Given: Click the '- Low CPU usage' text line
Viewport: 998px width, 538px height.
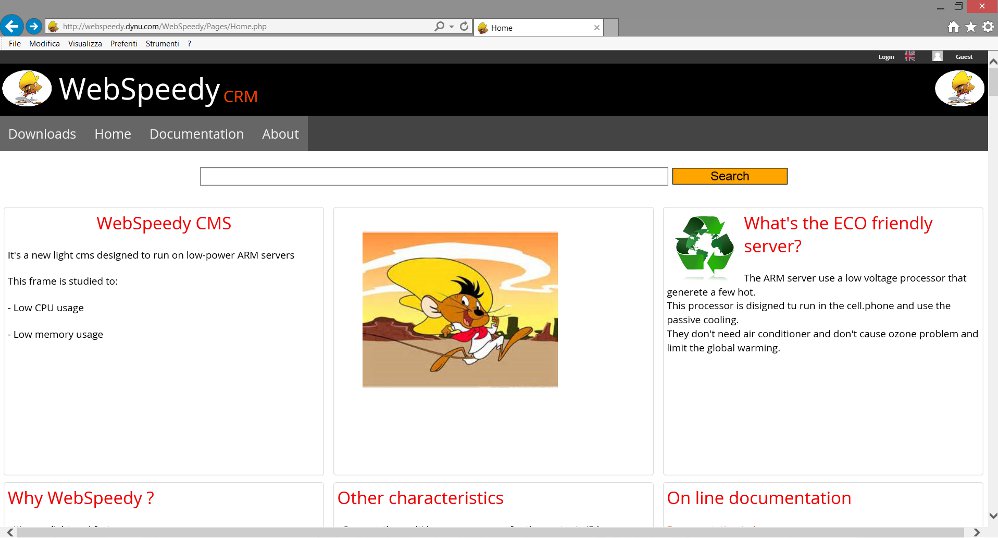Looking at the screenshot, I should pyautogui.click(x=46, y=308).
